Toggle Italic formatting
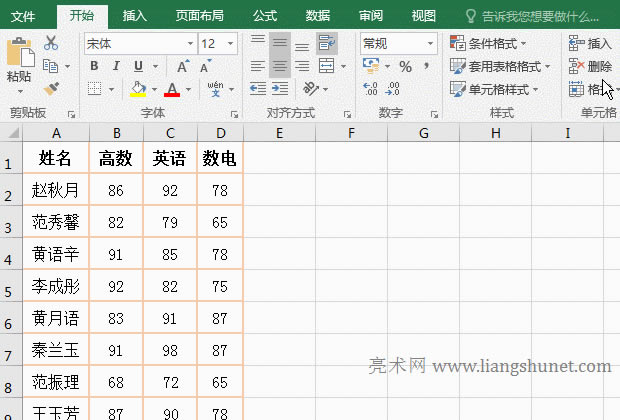 (115, 66)
